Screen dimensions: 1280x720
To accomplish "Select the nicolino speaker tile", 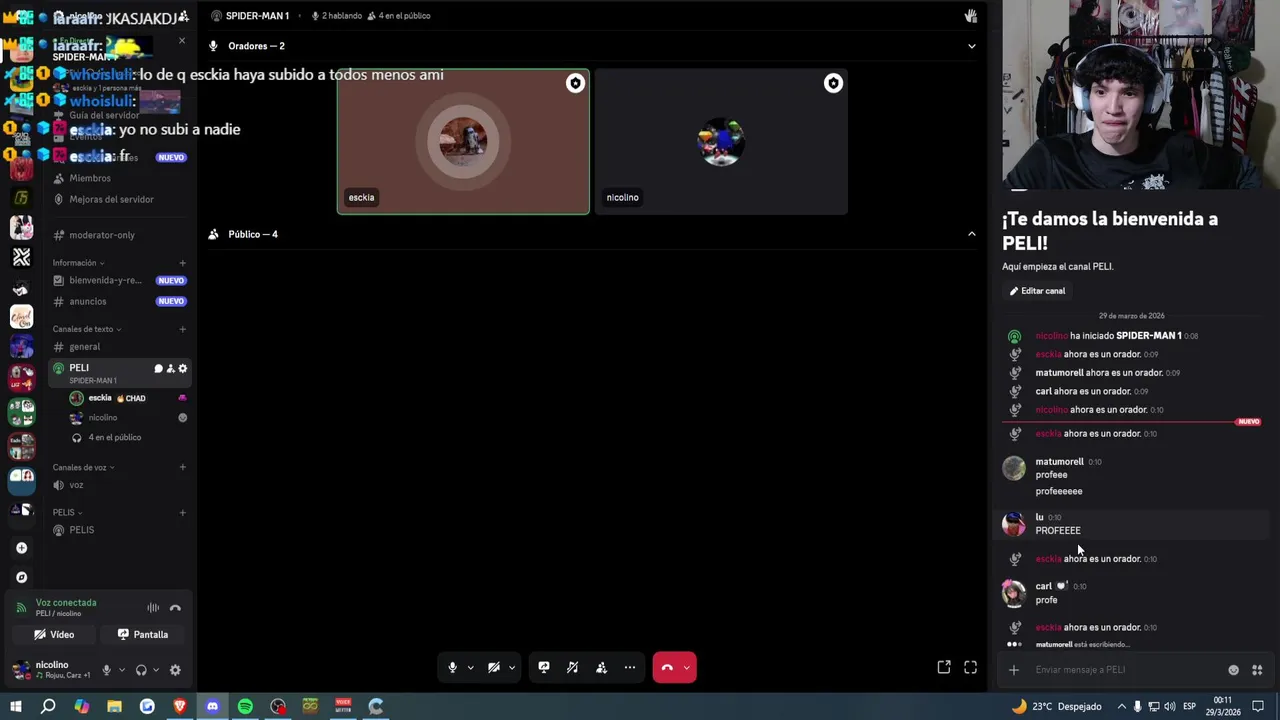I will click(x=721, y=141).
